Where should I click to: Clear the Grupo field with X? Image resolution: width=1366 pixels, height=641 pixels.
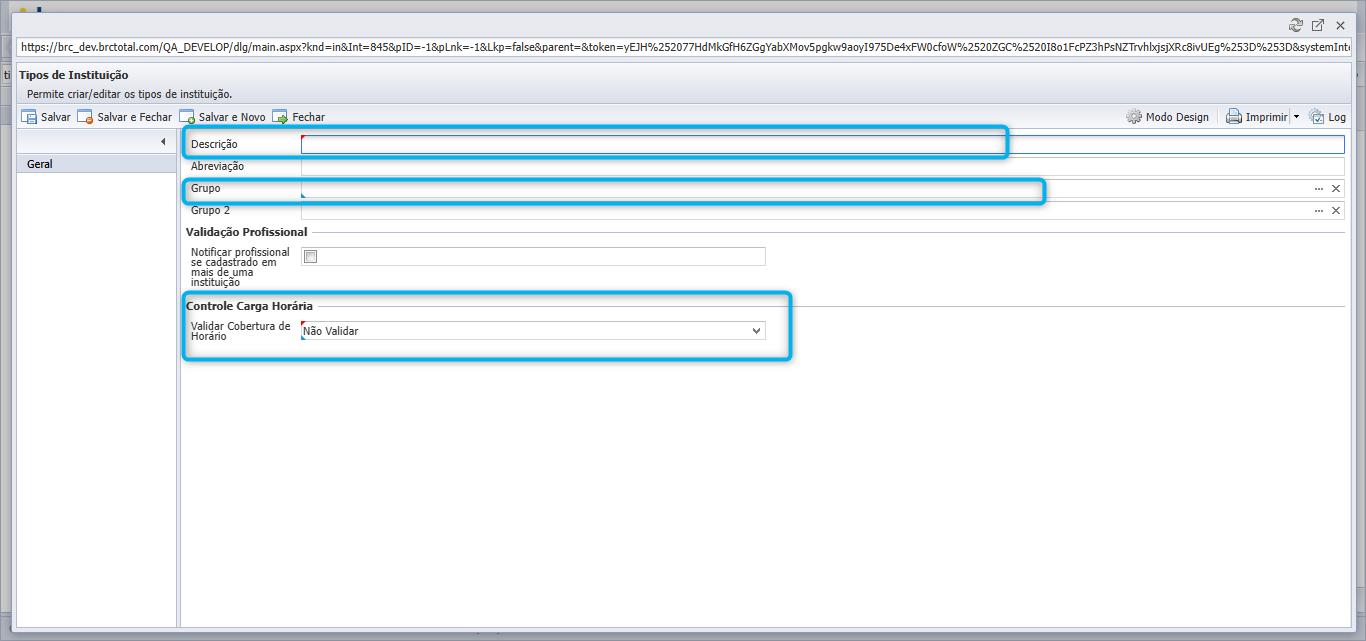pos(1335,189)
